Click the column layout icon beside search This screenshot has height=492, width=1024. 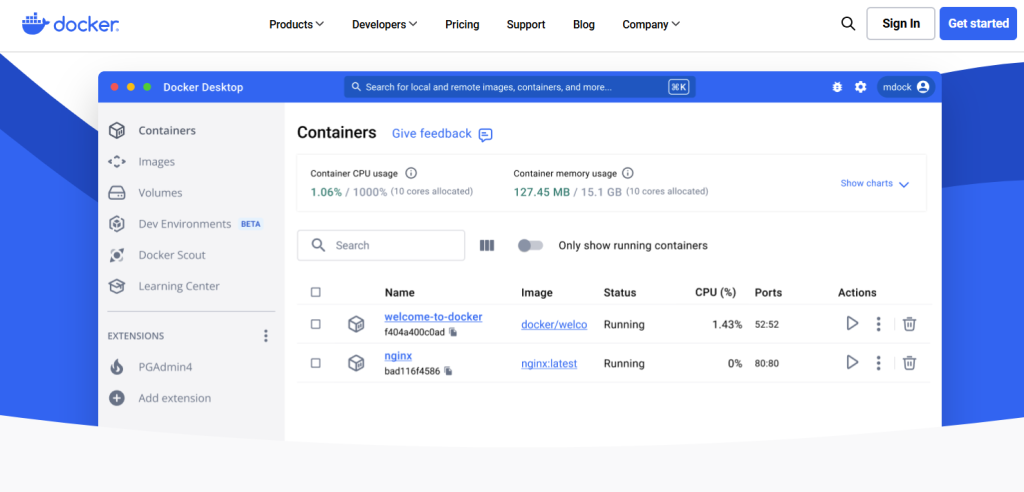pyautogui.click(x=487, y=245)
